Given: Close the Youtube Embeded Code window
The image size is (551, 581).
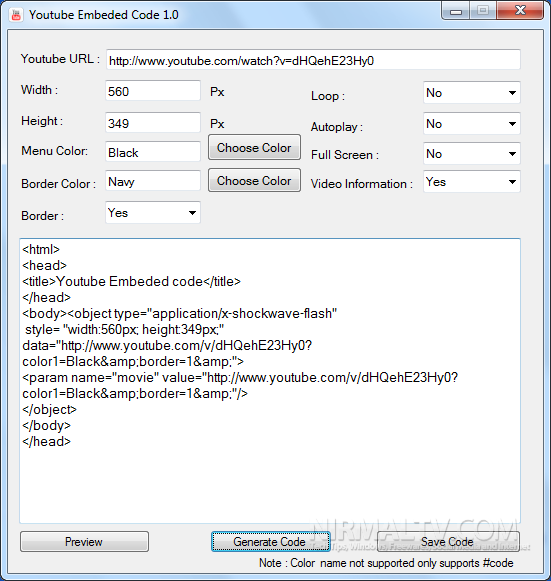Looking at the screenshot, I should tap(520, 11).
